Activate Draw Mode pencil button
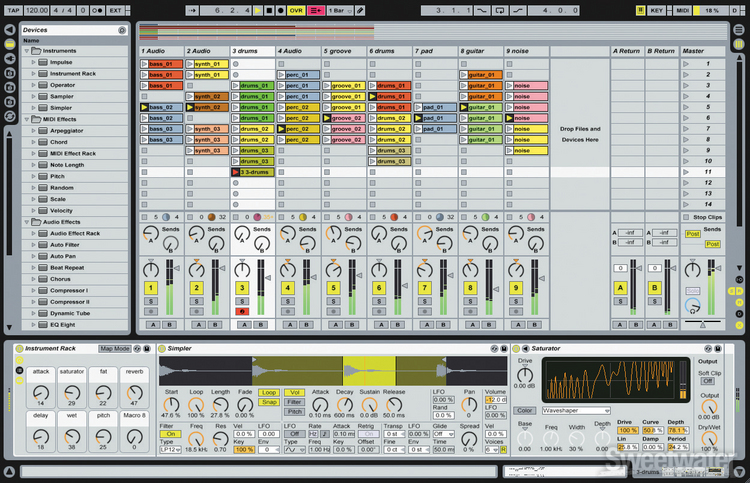Screen dimensions: 750x483 [x=360, y=10]
